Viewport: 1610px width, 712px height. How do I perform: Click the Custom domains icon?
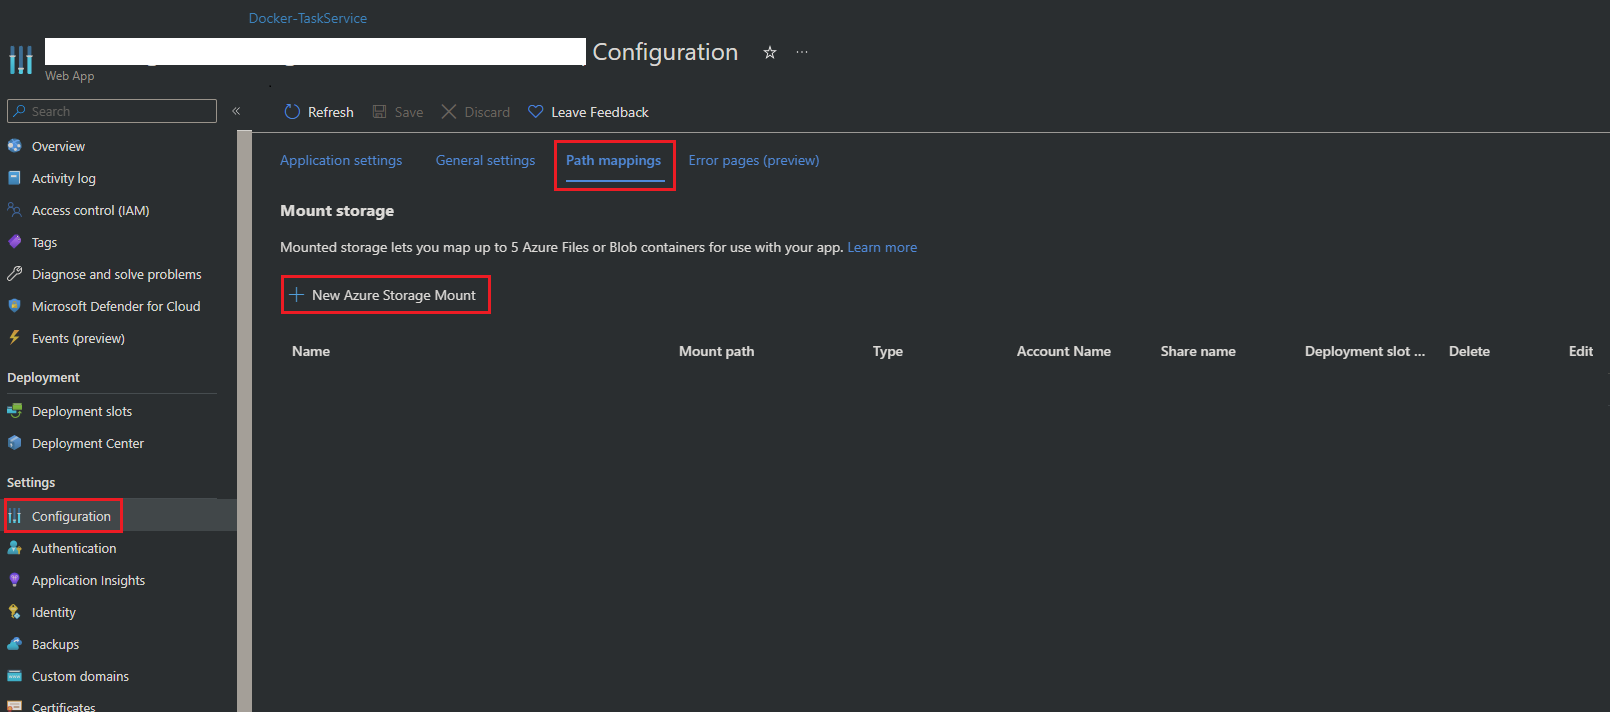click(x=14, y=676)
